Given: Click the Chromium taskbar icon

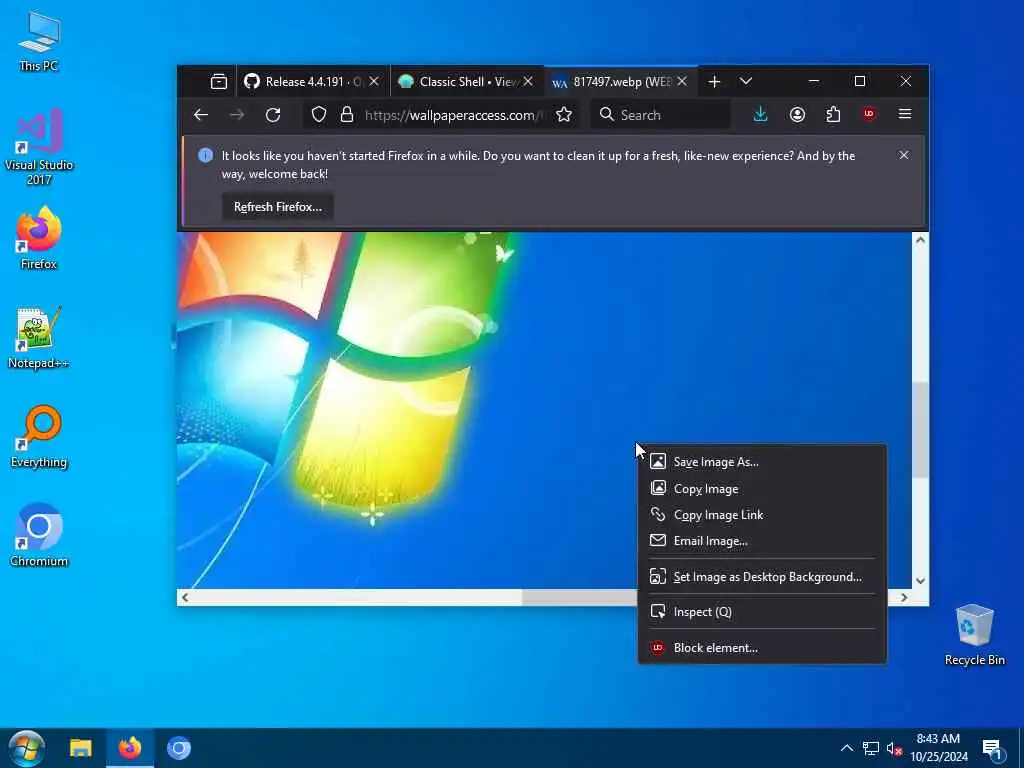Looking at the screenshot, I should [x=178, y=748].
